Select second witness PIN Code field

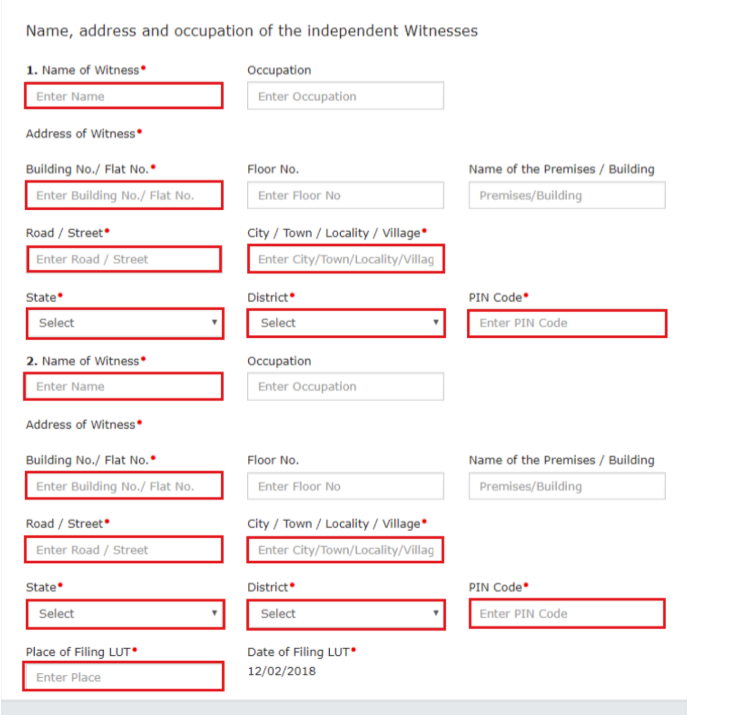click(566, 614)
